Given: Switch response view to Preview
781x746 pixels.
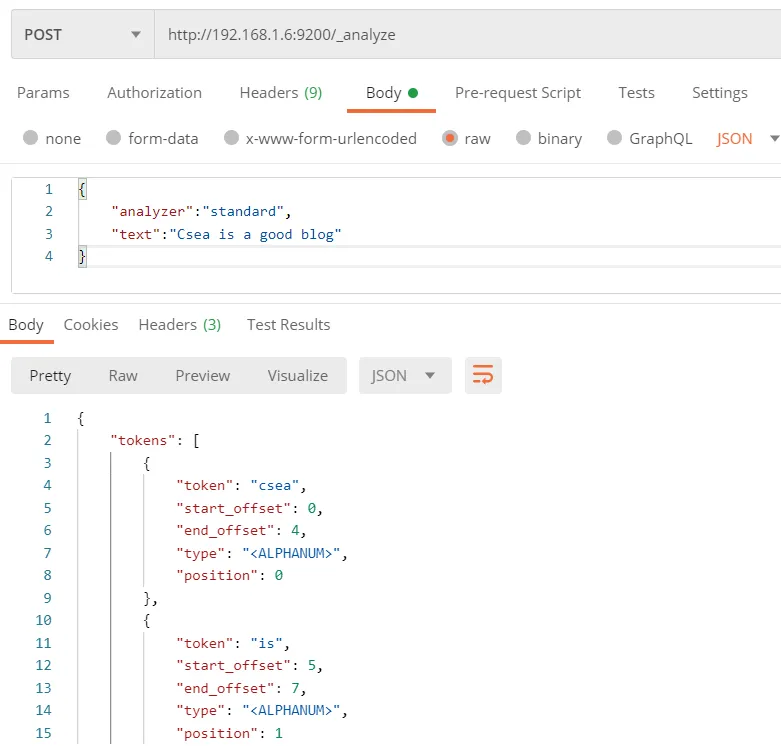Looking at the screenshot, I should point(202,376).
